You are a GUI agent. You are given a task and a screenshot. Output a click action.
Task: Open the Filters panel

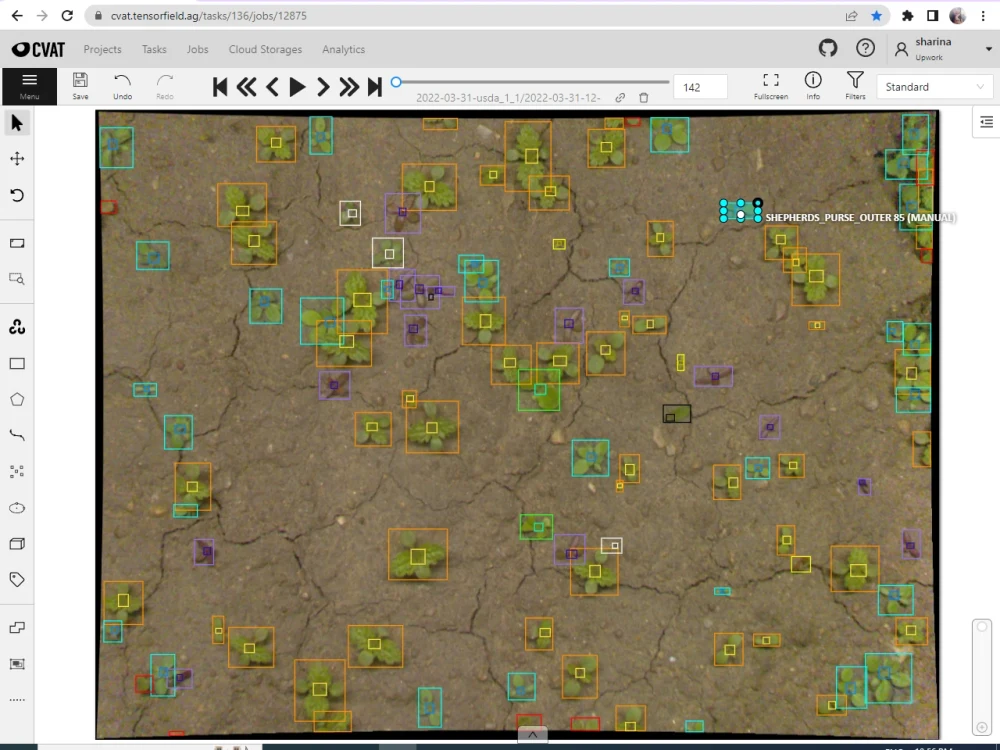(x=855, y=83)
